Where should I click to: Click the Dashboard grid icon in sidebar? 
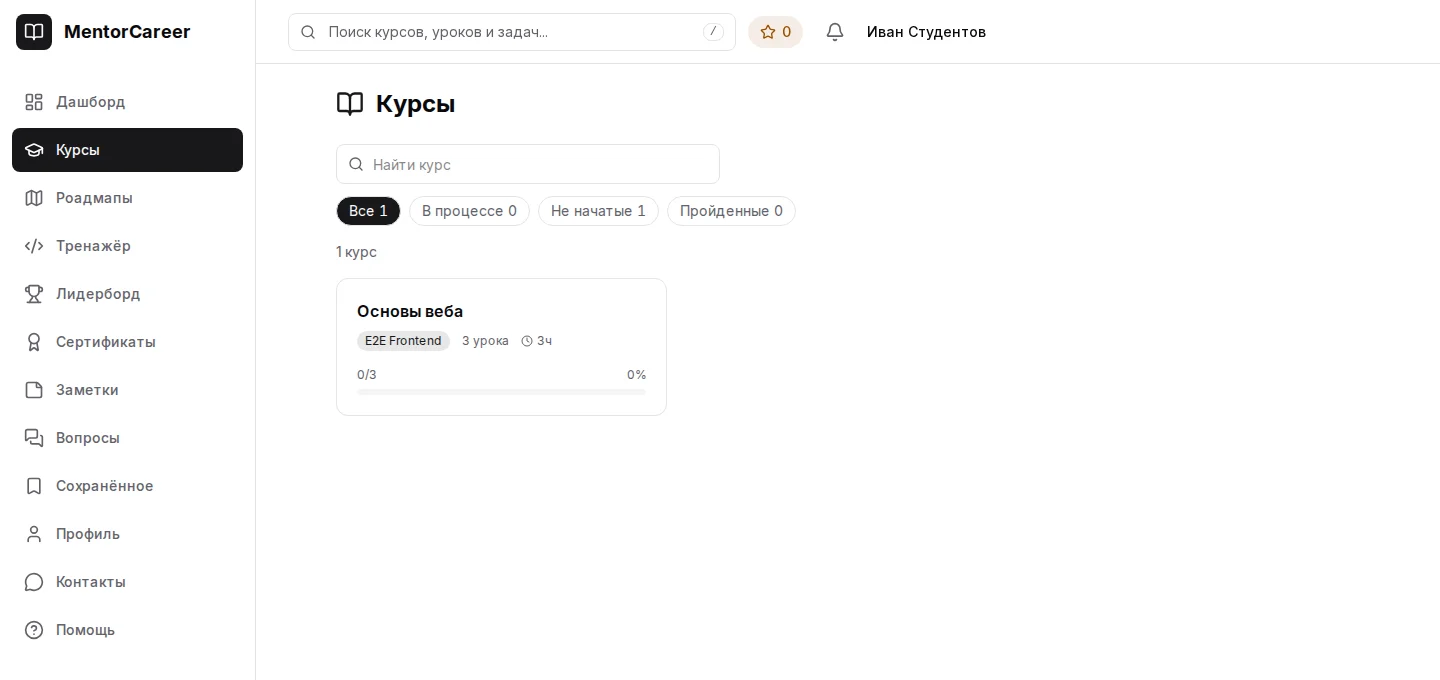34,102
